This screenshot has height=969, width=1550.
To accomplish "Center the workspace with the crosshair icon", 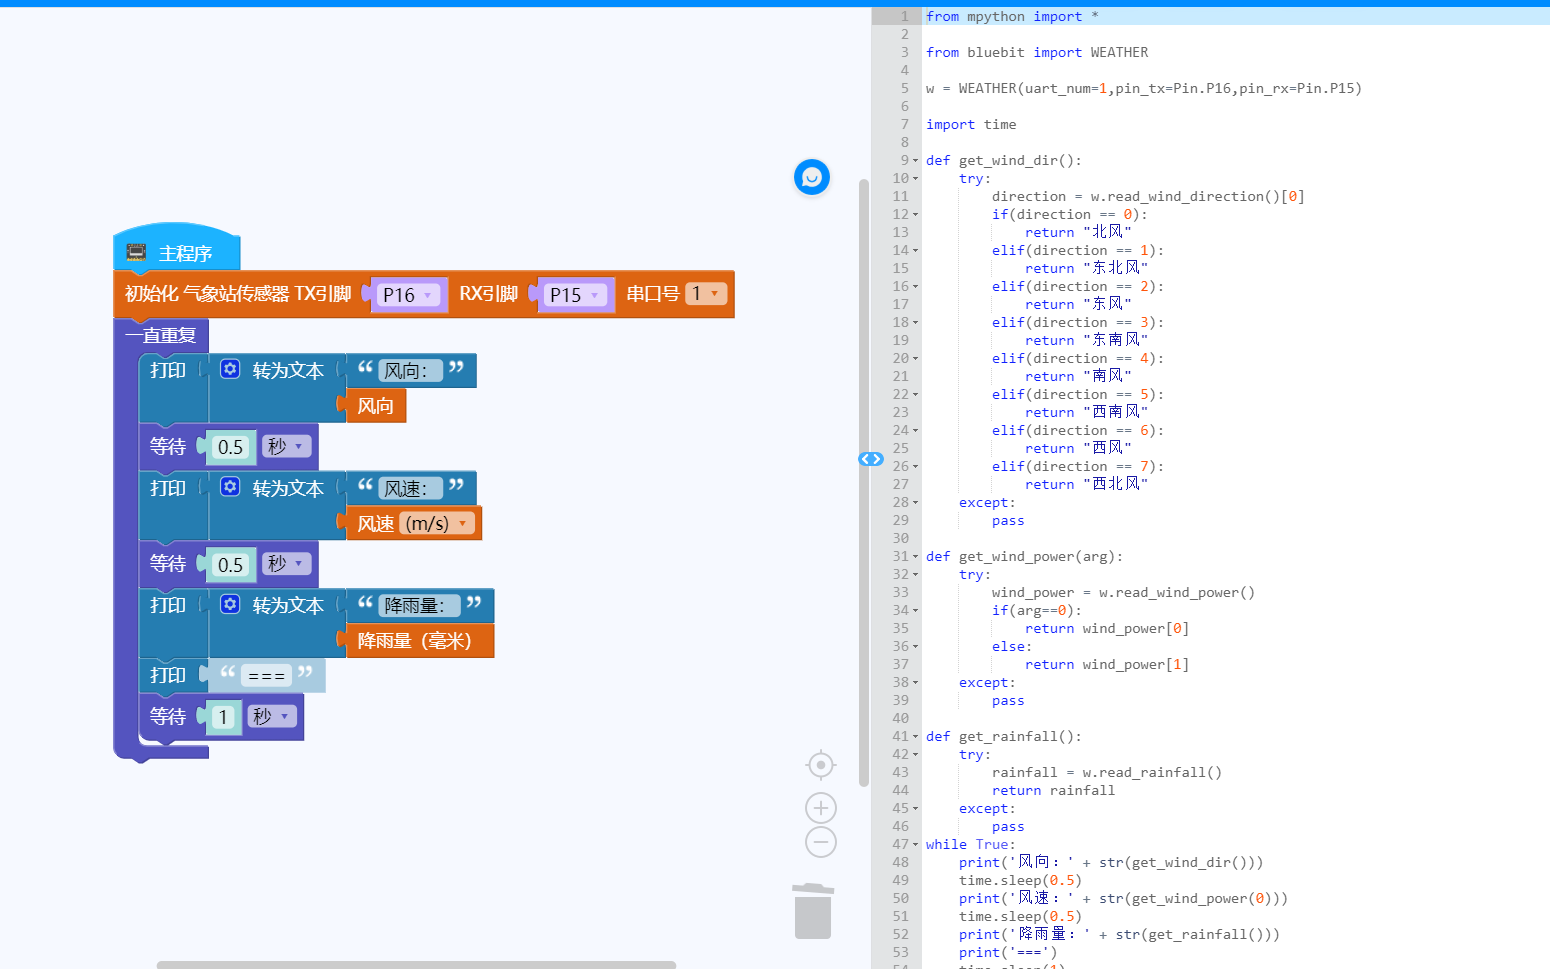I will click(821, 765).
